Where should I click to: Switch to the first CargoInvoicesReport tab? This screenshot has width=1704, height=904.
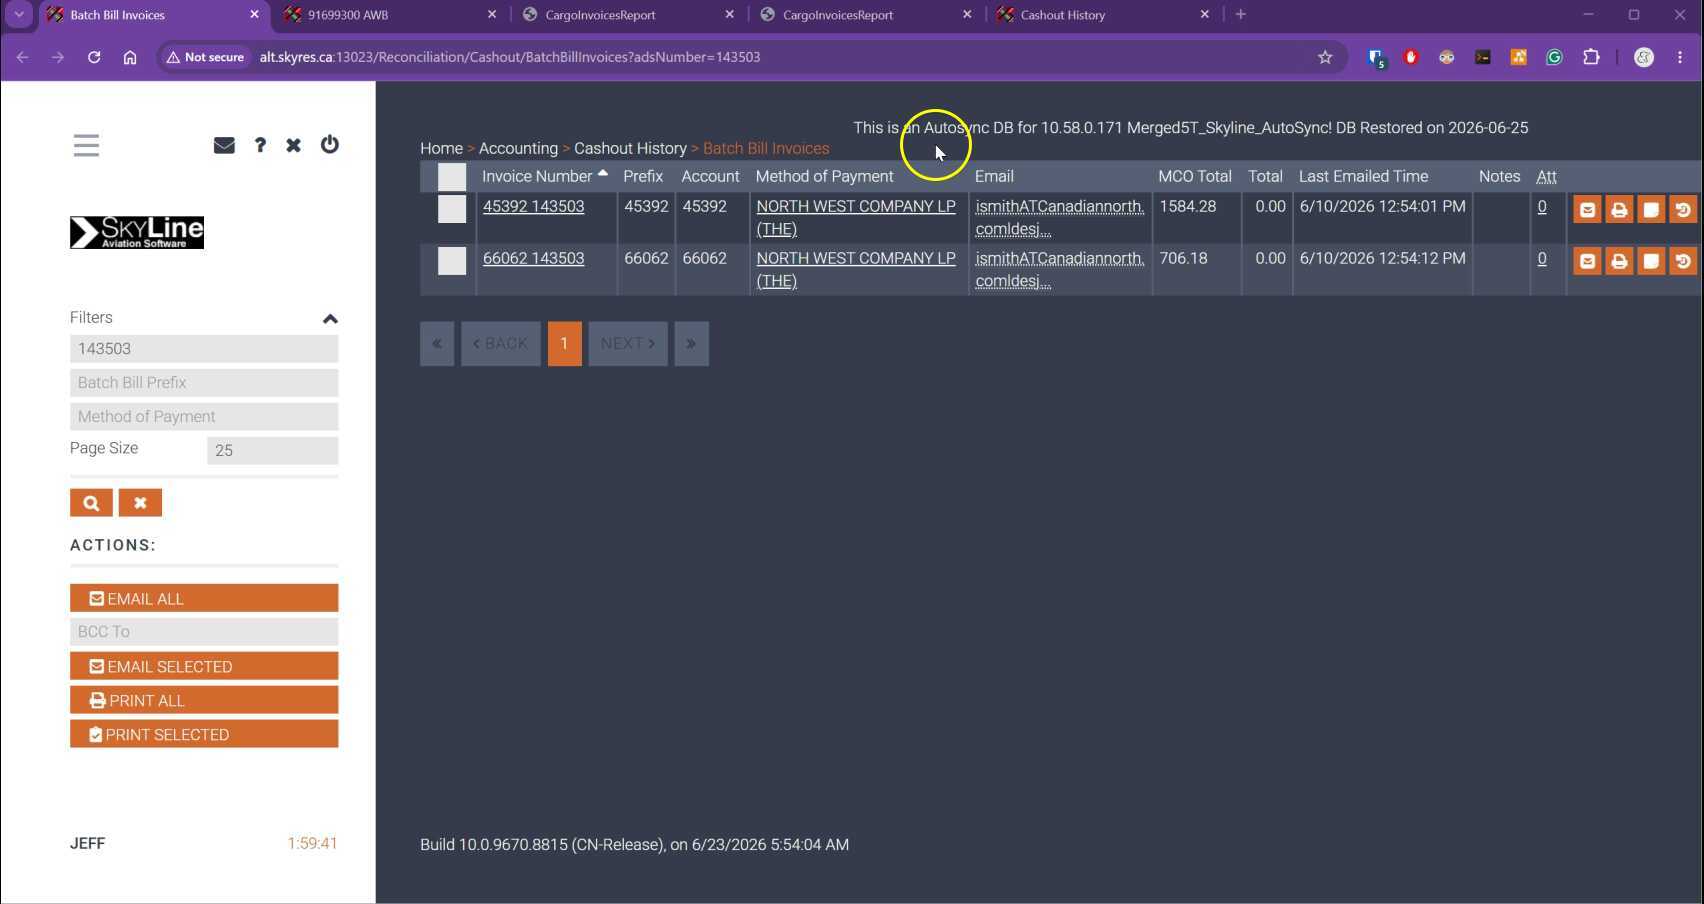coord(628,15)
